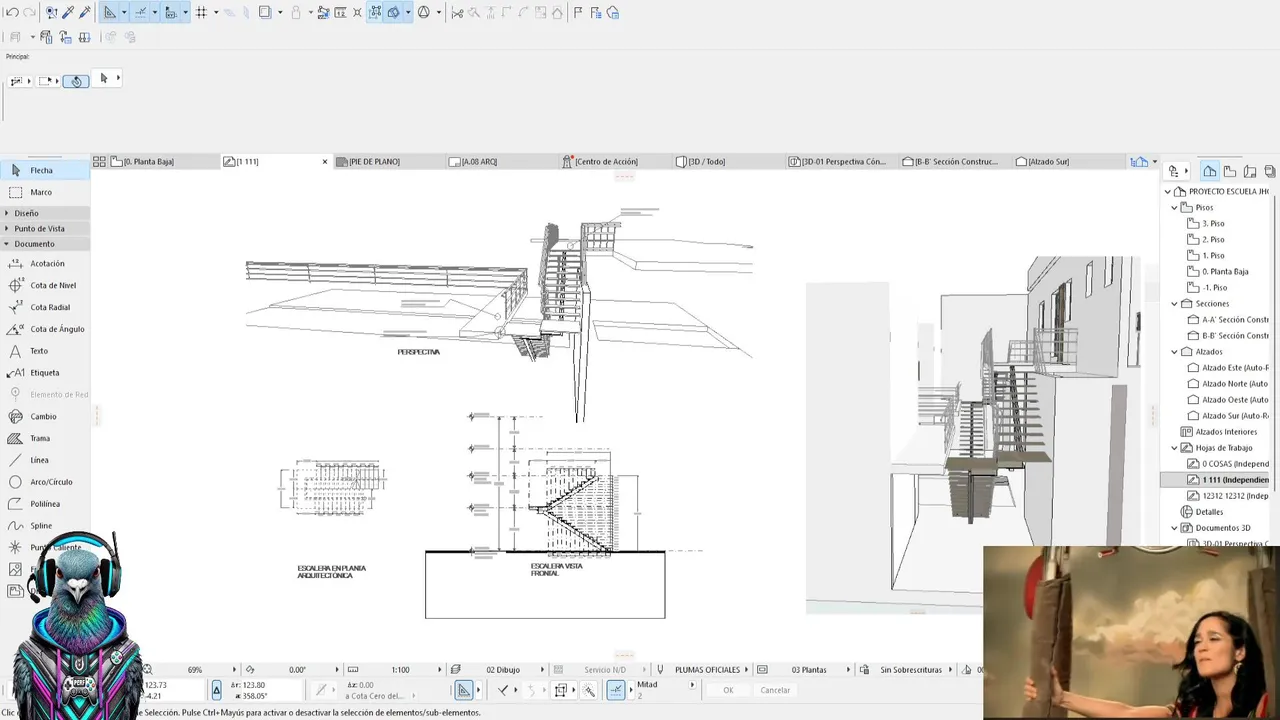1280x720 pixels.
Task: Select the Marco marquee tool
Action: coord(45,192)
